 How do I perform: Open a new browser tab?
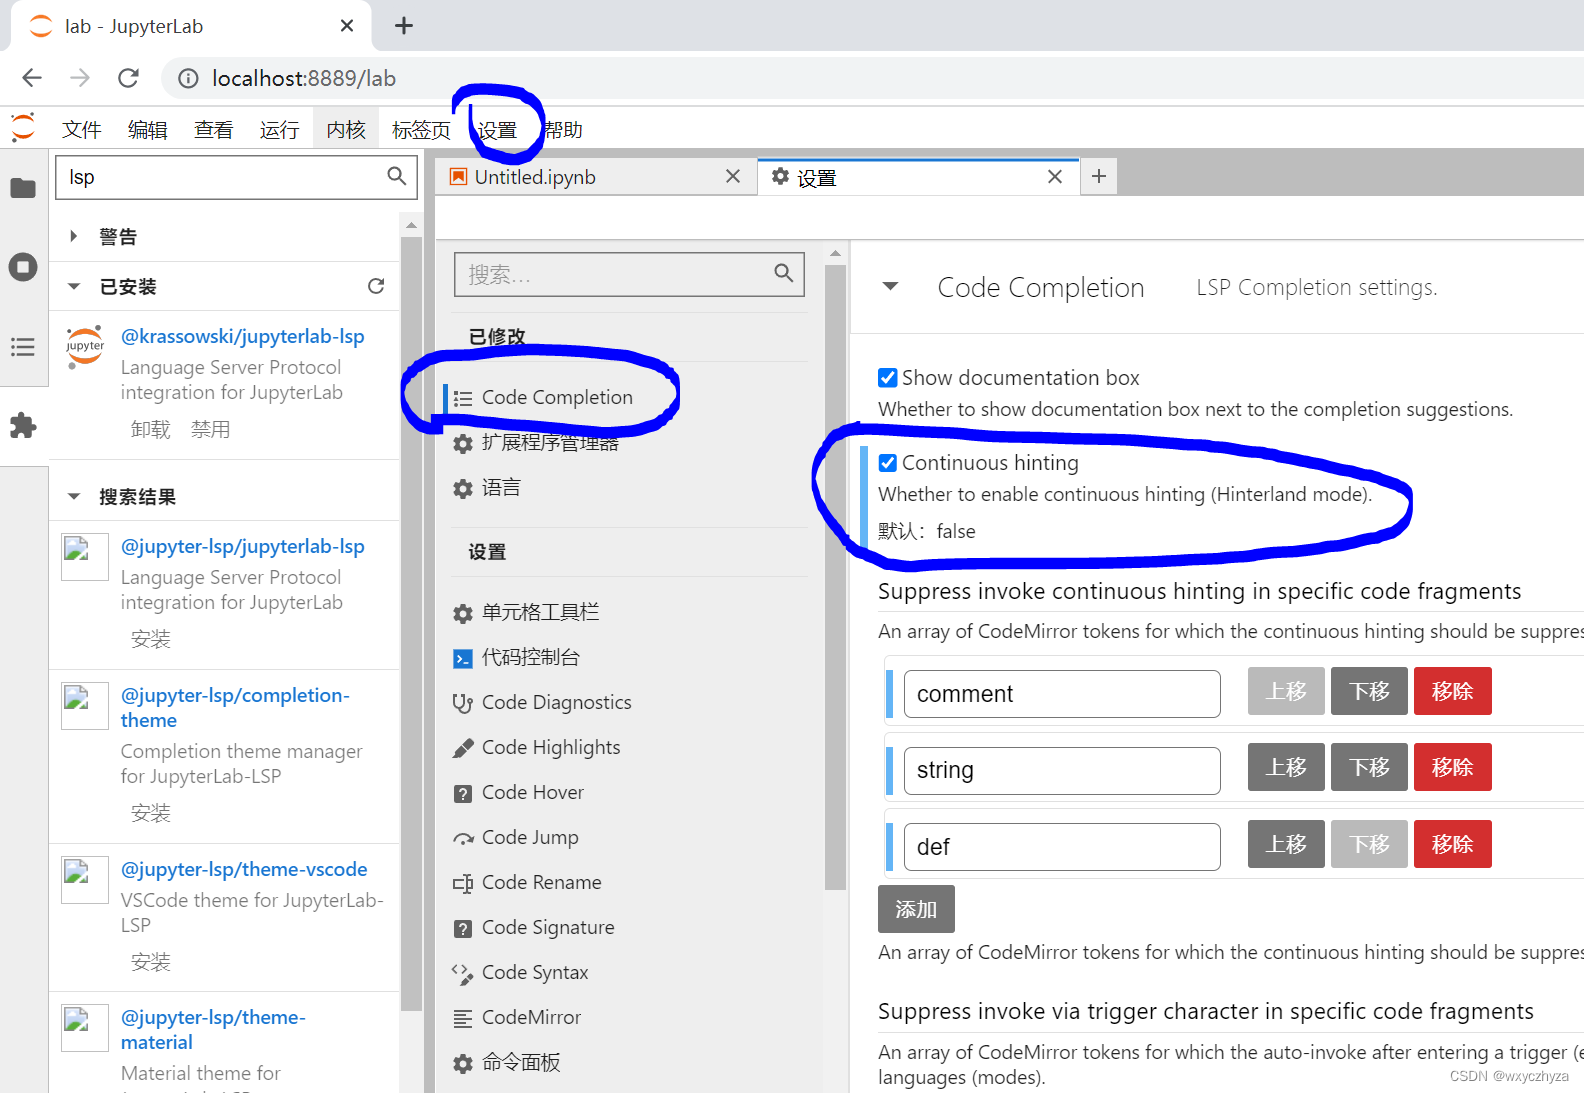click(404, 26)
